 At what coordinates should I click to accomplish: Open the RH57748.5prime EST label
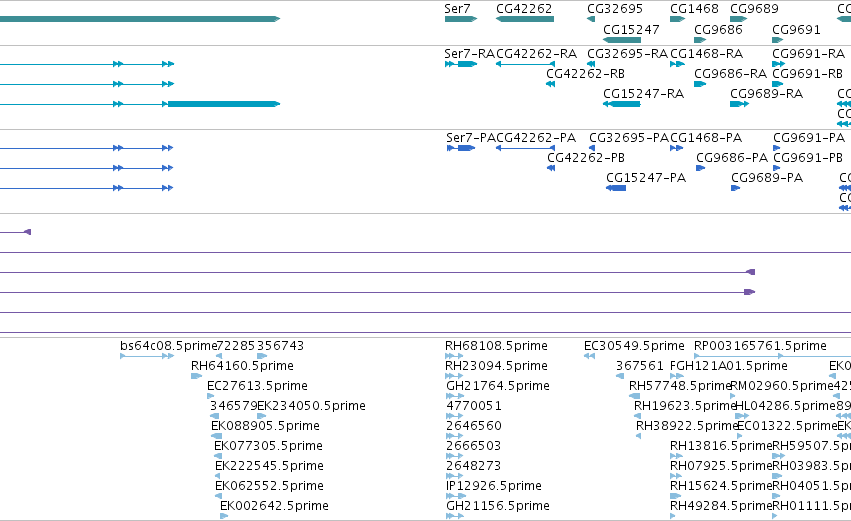[x=681, y=386]
